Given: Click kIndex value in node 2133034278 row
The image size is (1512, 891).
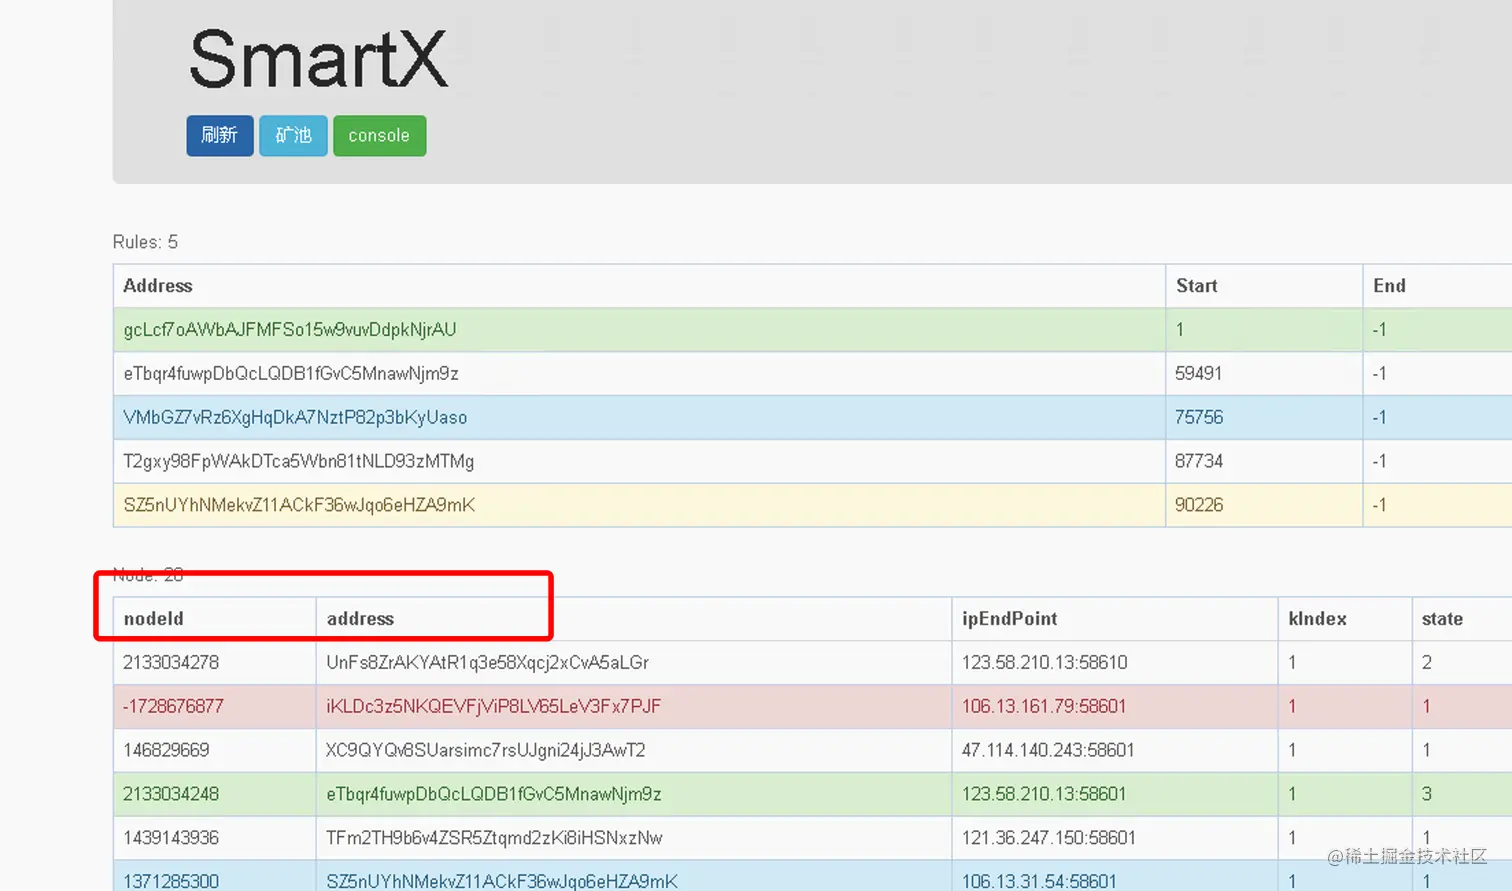Looking at the screenshot, I should tap(1292, 663).
